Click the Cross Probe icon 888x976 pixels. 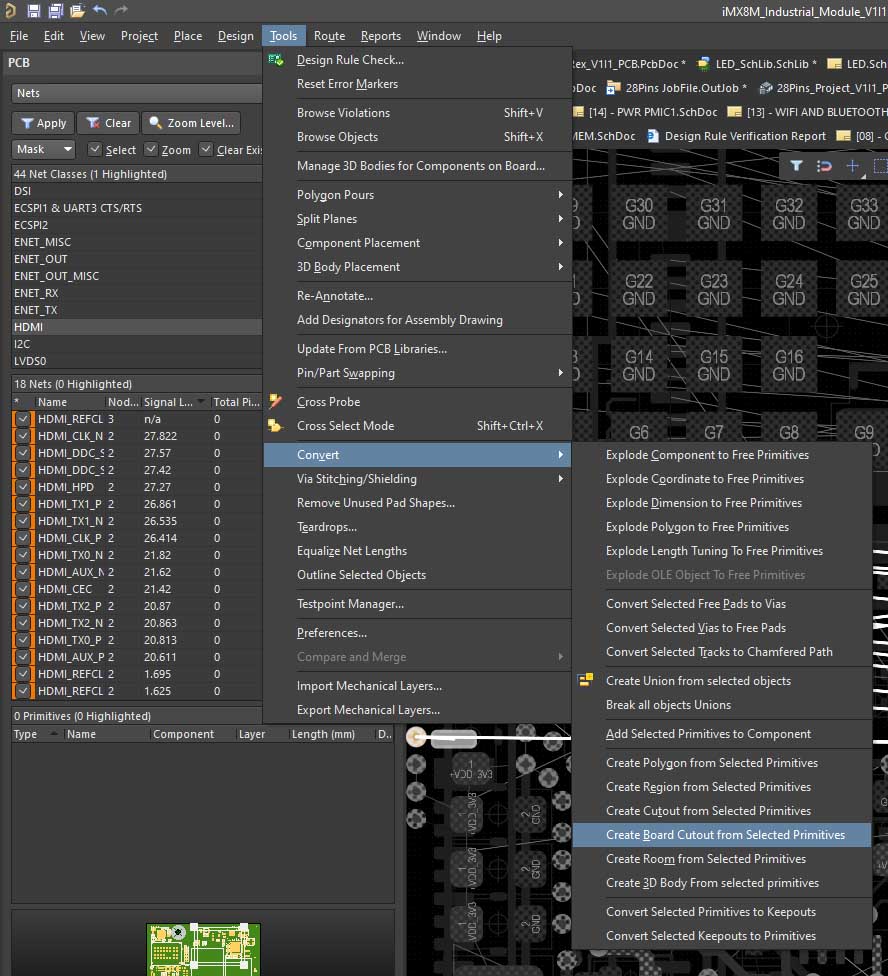(276, 402)
